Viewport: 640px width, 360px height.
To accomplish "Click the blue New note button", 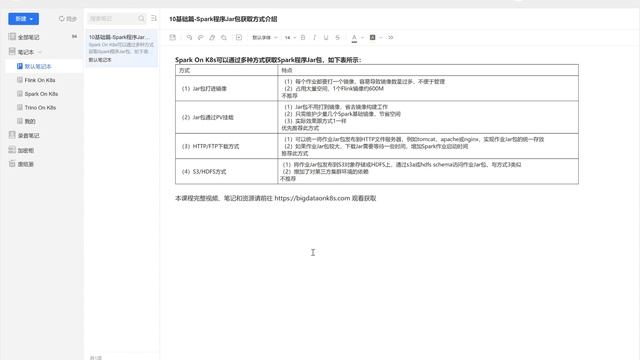I will (24, 19).
